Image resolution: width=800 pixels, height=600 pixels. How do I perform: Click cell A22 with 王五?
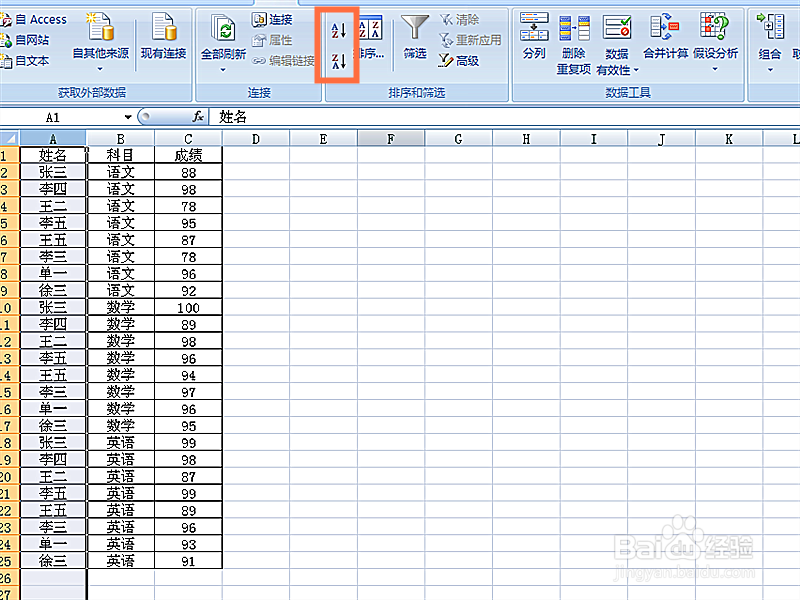(53, 510)
